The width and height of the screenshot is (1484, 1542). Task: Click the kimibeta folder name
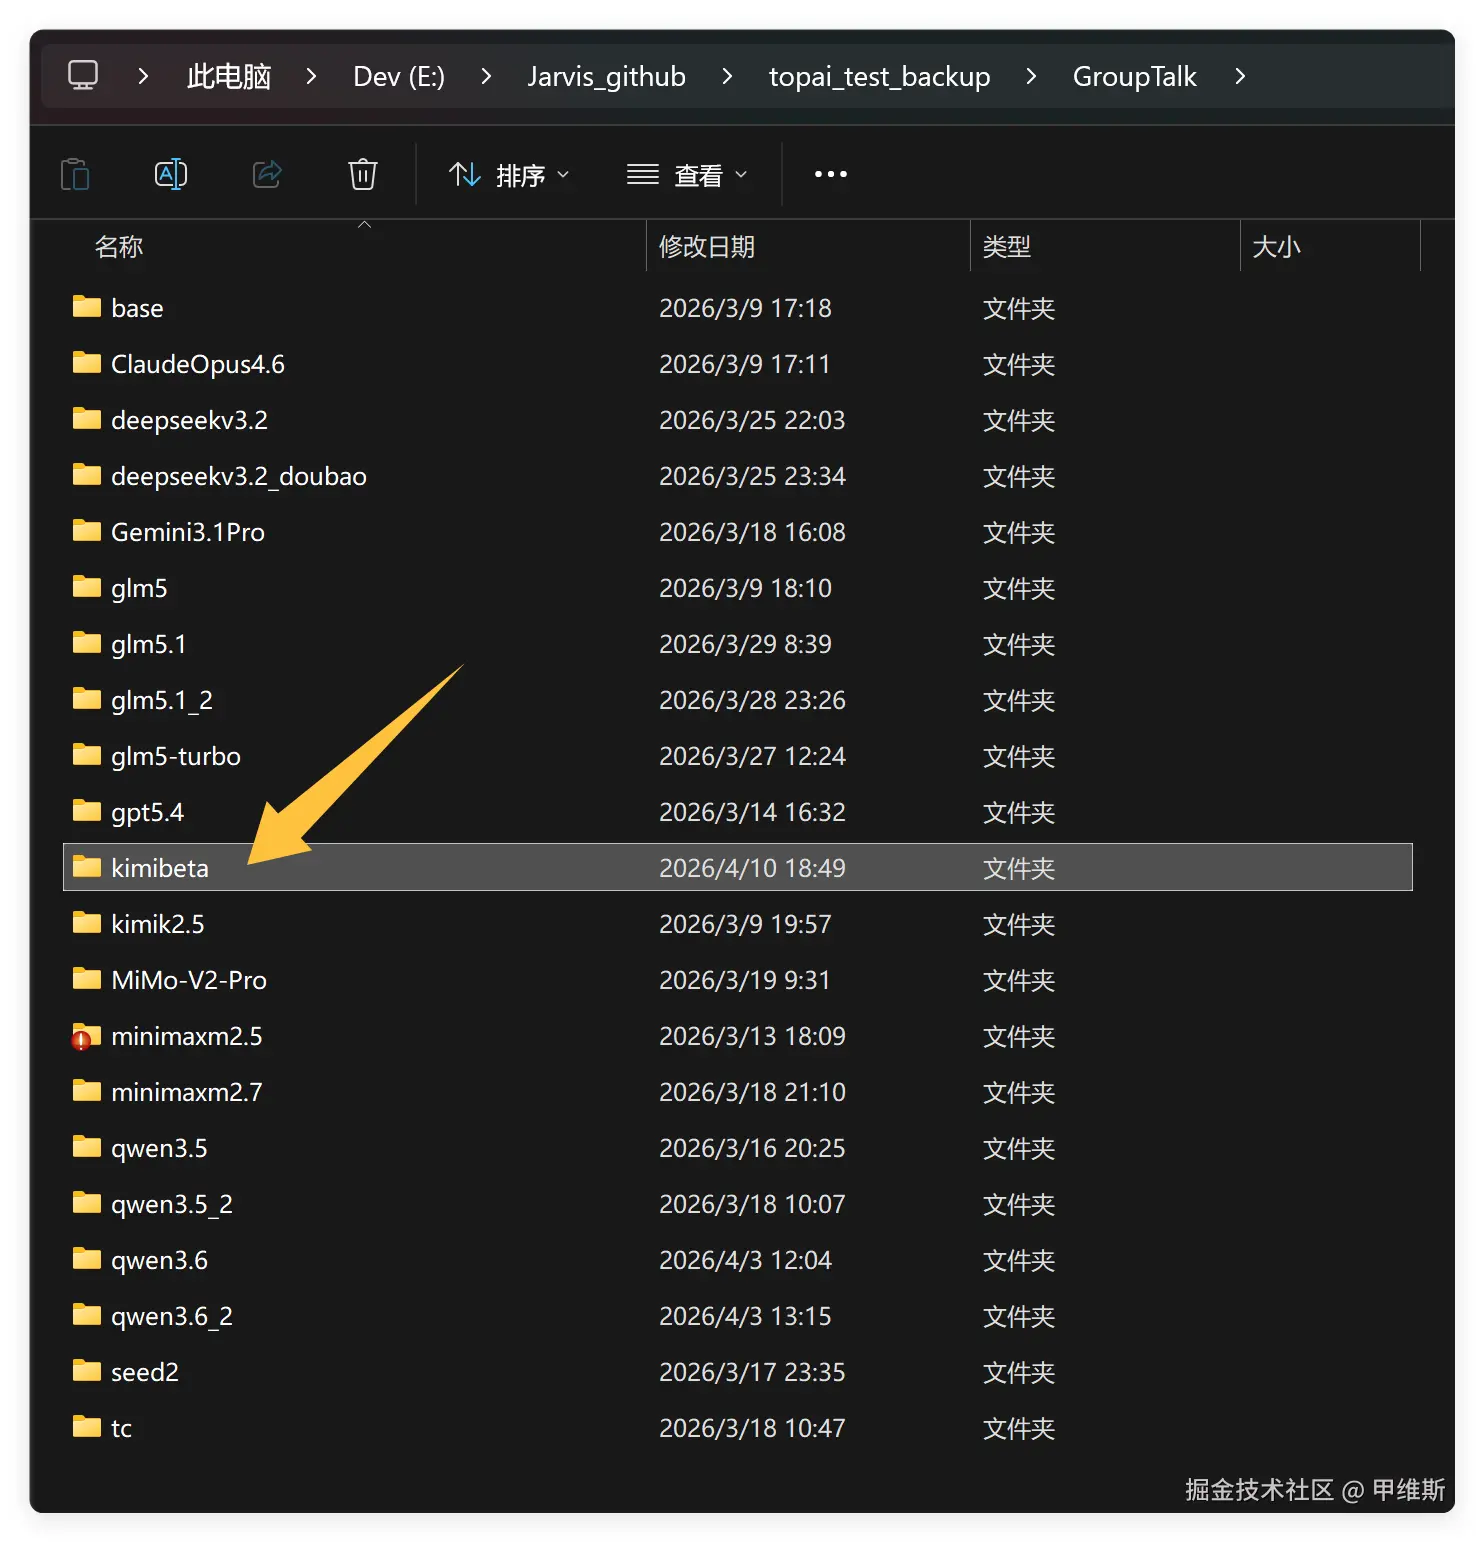click(160, 868)
